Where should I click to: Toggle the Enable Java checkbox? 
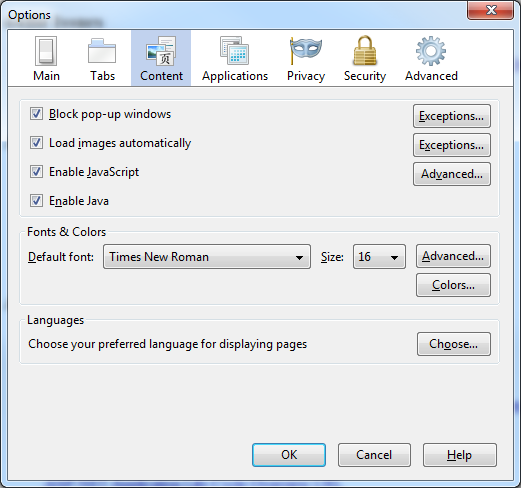(36, 201)
